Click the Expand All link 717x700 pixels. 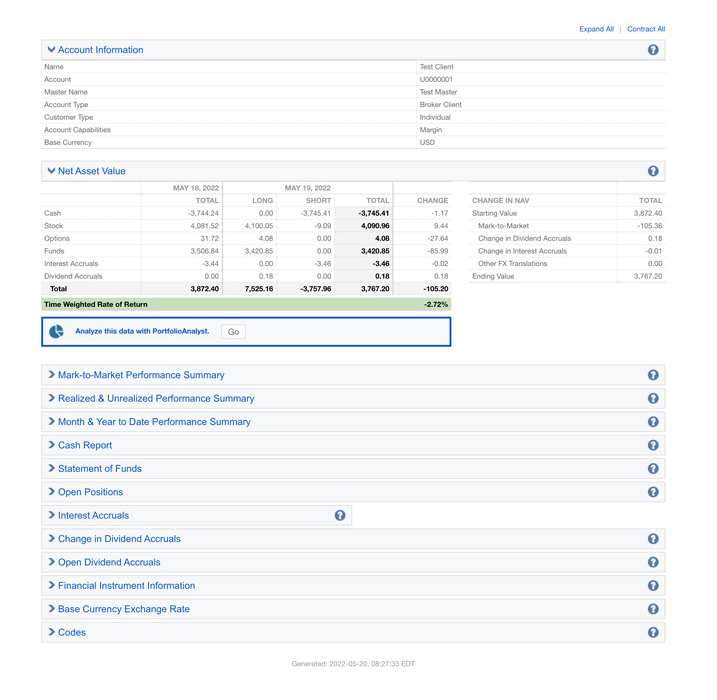[596, 29]
